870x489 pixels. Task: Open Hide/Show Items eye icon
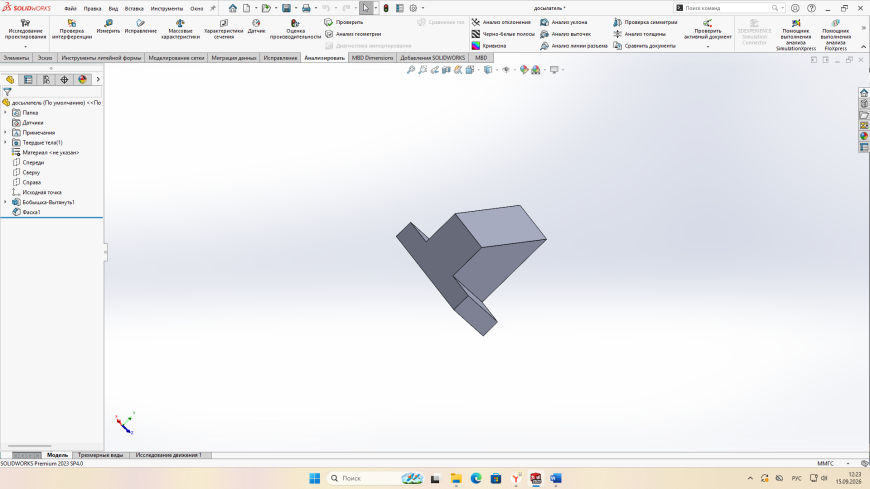click(x=505, y=70)
